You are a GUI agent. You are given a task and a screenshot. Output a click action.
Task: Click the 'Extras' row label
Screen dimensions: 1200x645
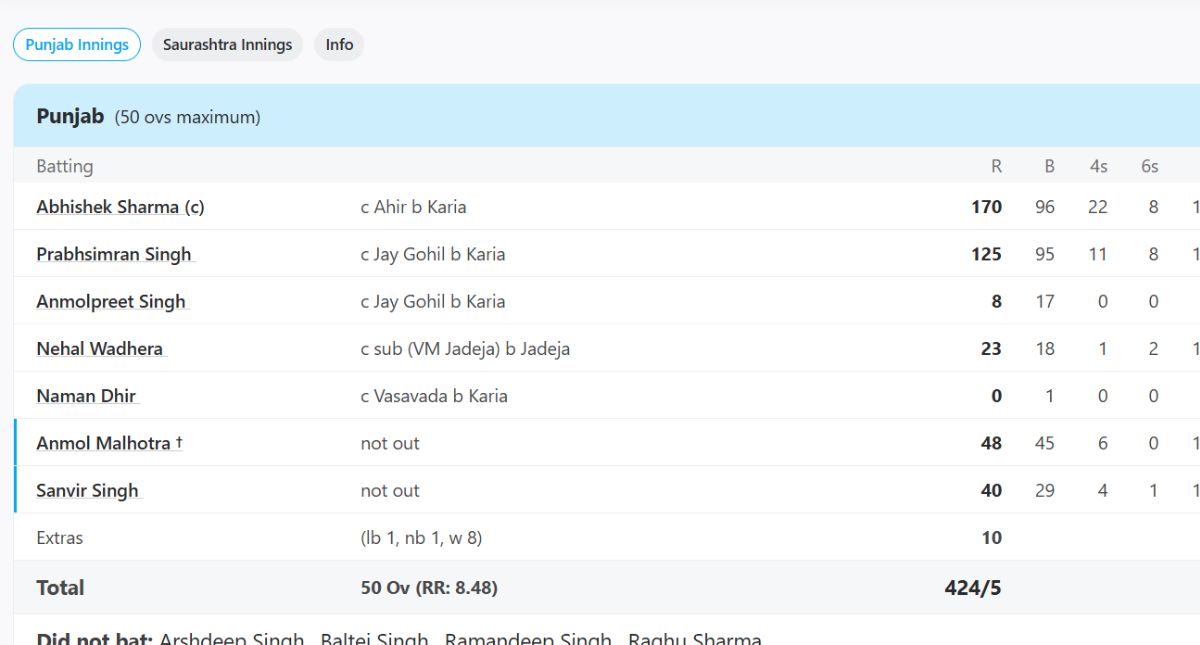[x=60, y=538]
